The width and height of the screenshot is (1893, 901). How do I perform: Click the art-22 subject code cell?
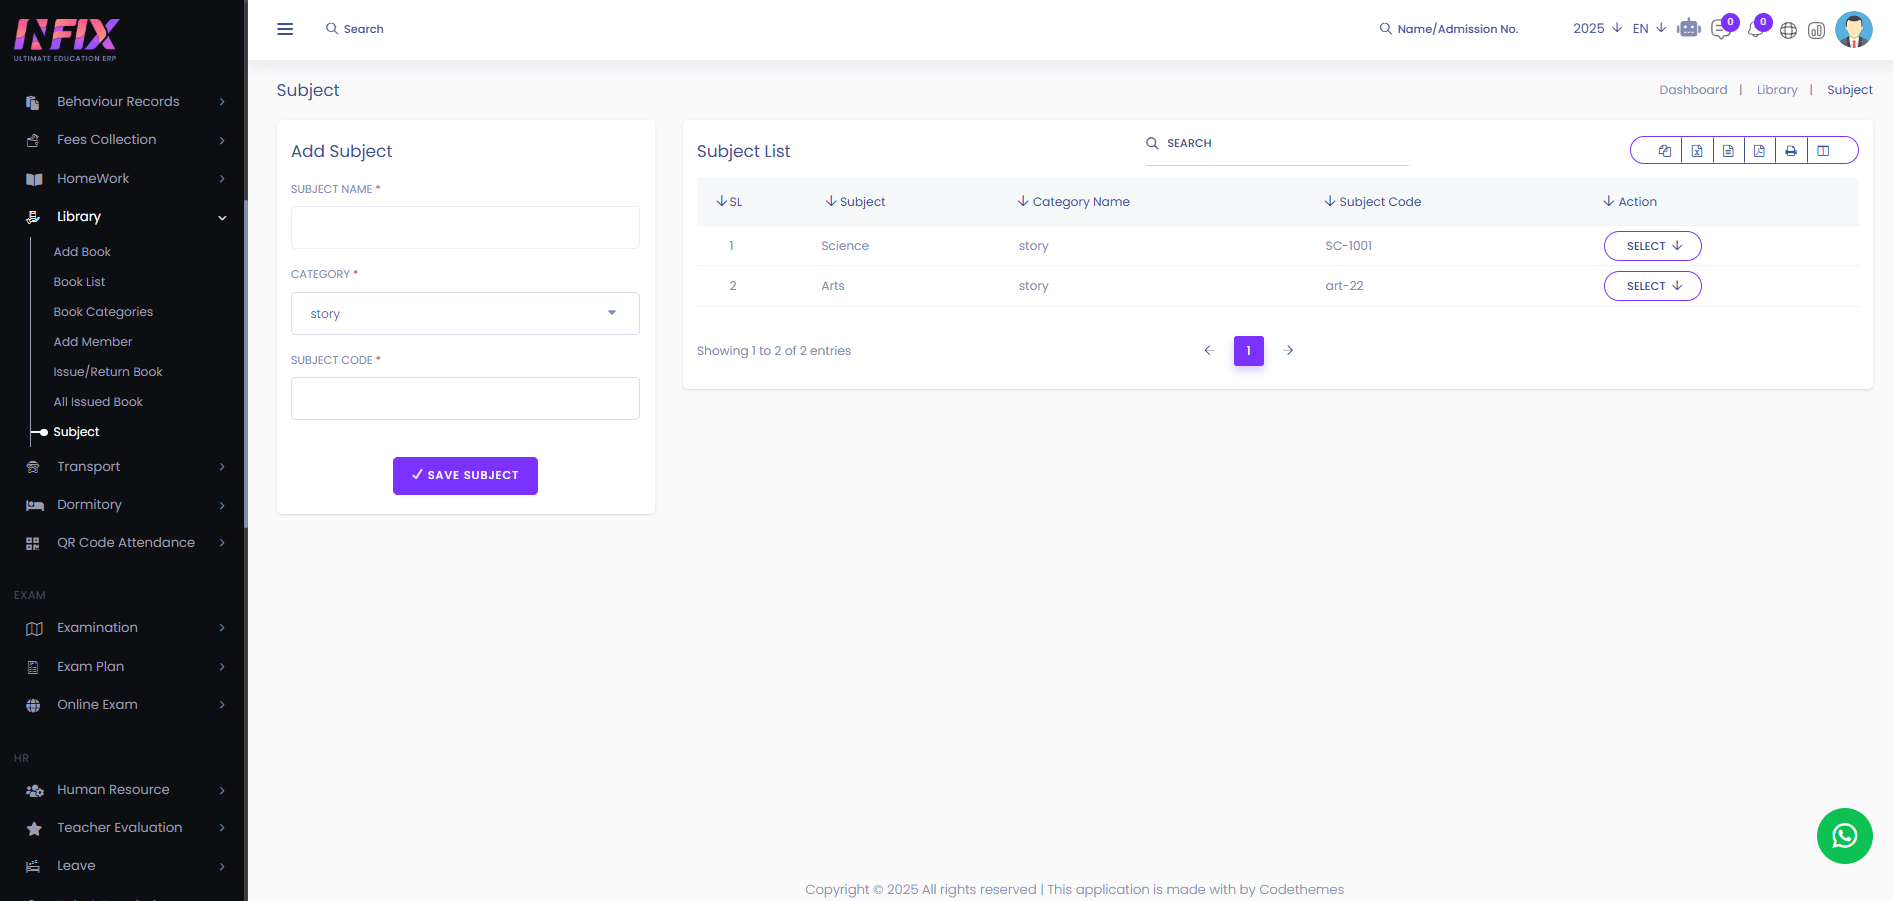pyautogui.click(x=1344, y=286)
